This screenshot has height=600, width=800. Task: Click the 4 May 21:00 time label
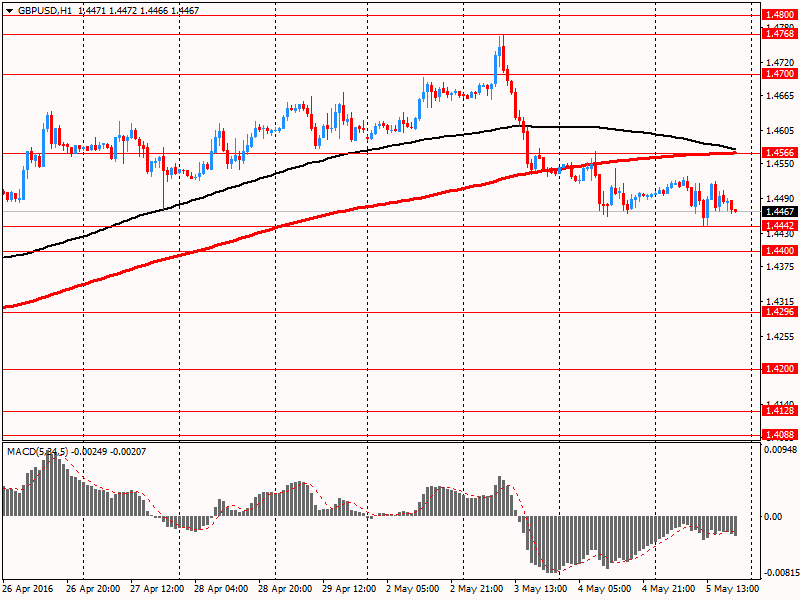(669, 589)
